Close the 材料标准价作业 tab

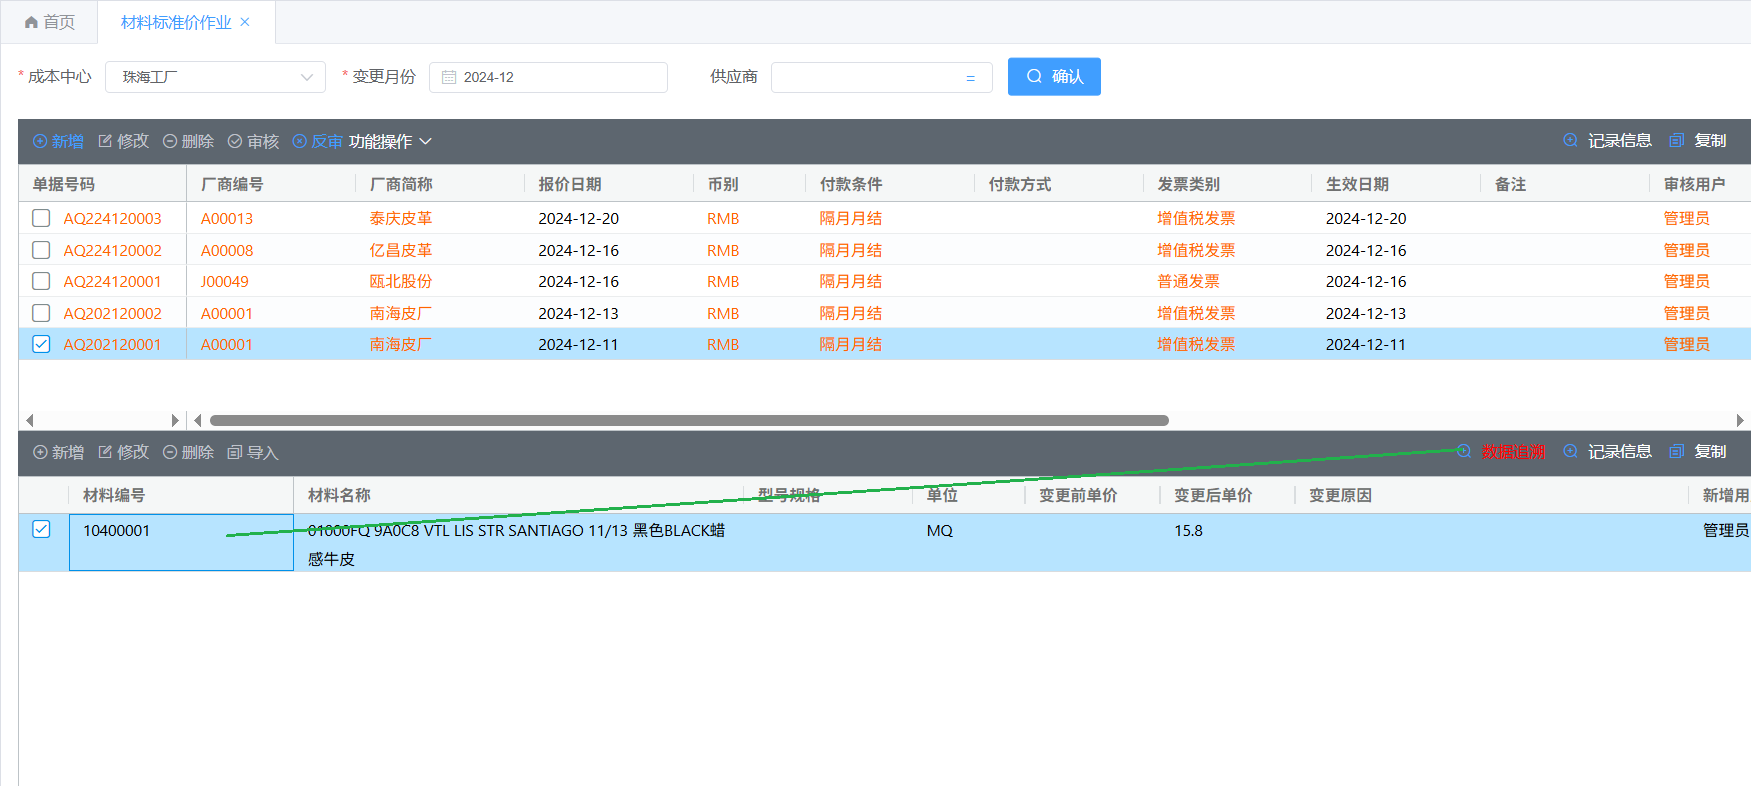(245, 22)
